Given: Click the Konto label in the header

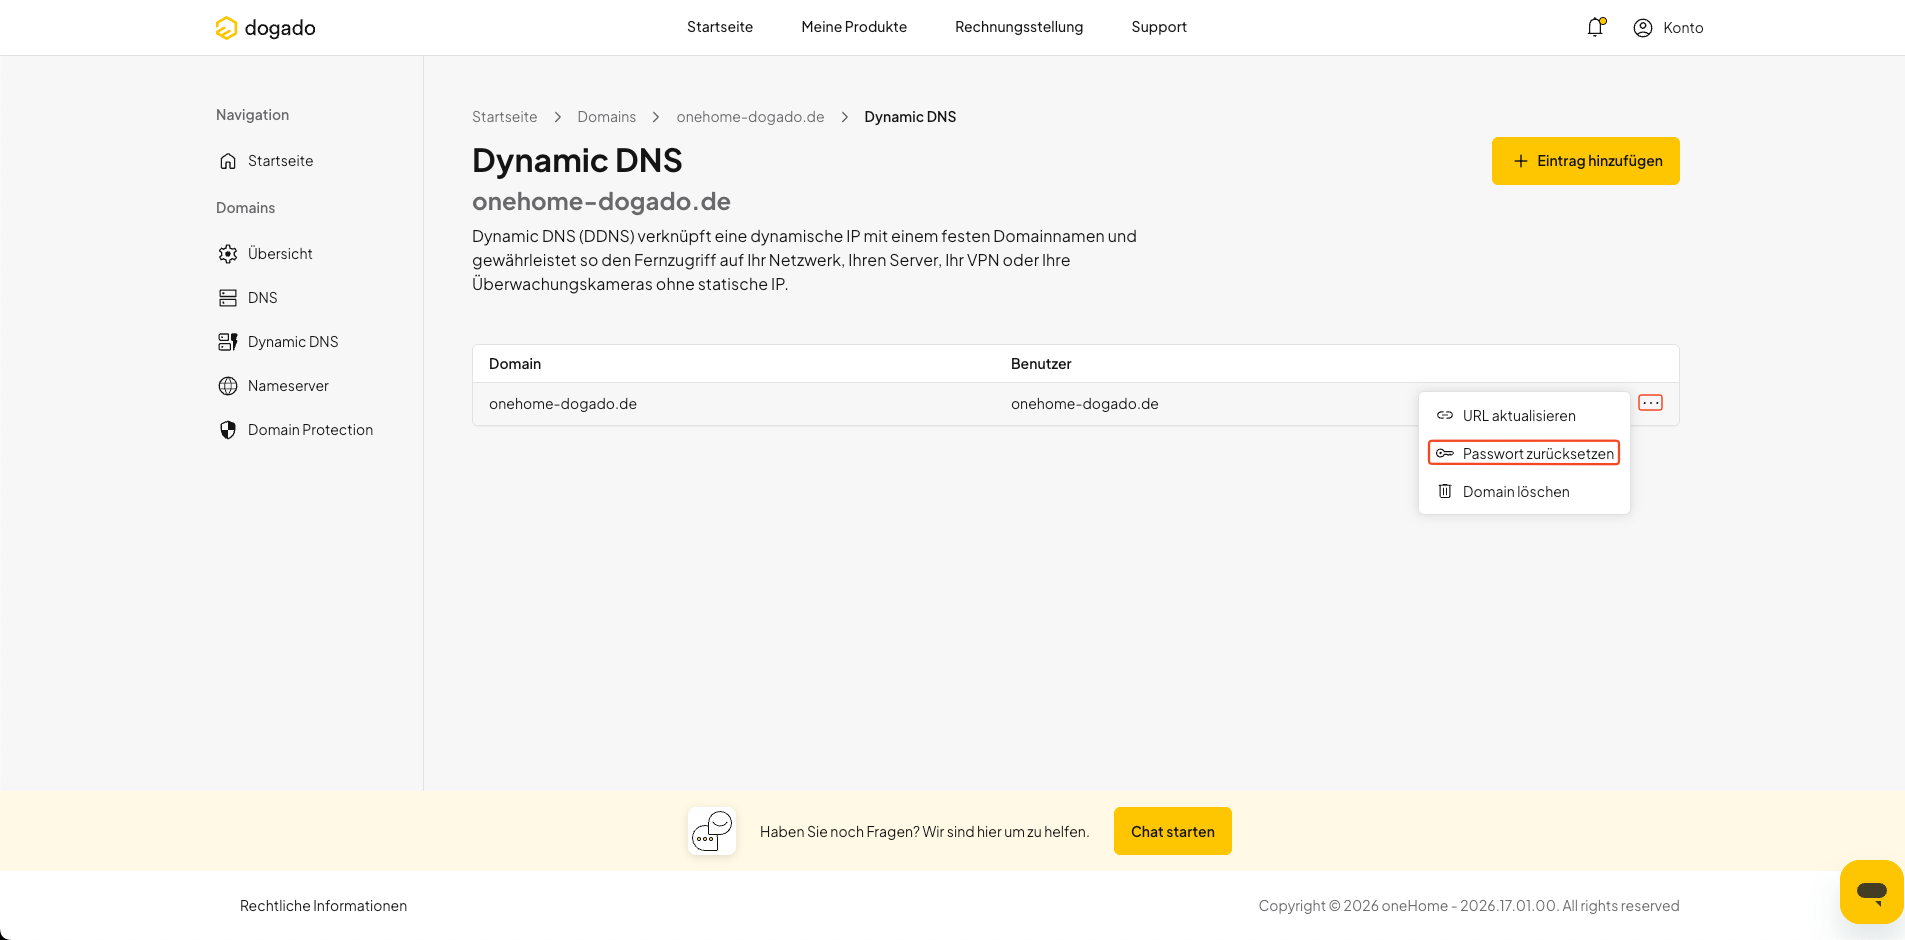Looking at the screenshot, I should [x=1683, y=28].
